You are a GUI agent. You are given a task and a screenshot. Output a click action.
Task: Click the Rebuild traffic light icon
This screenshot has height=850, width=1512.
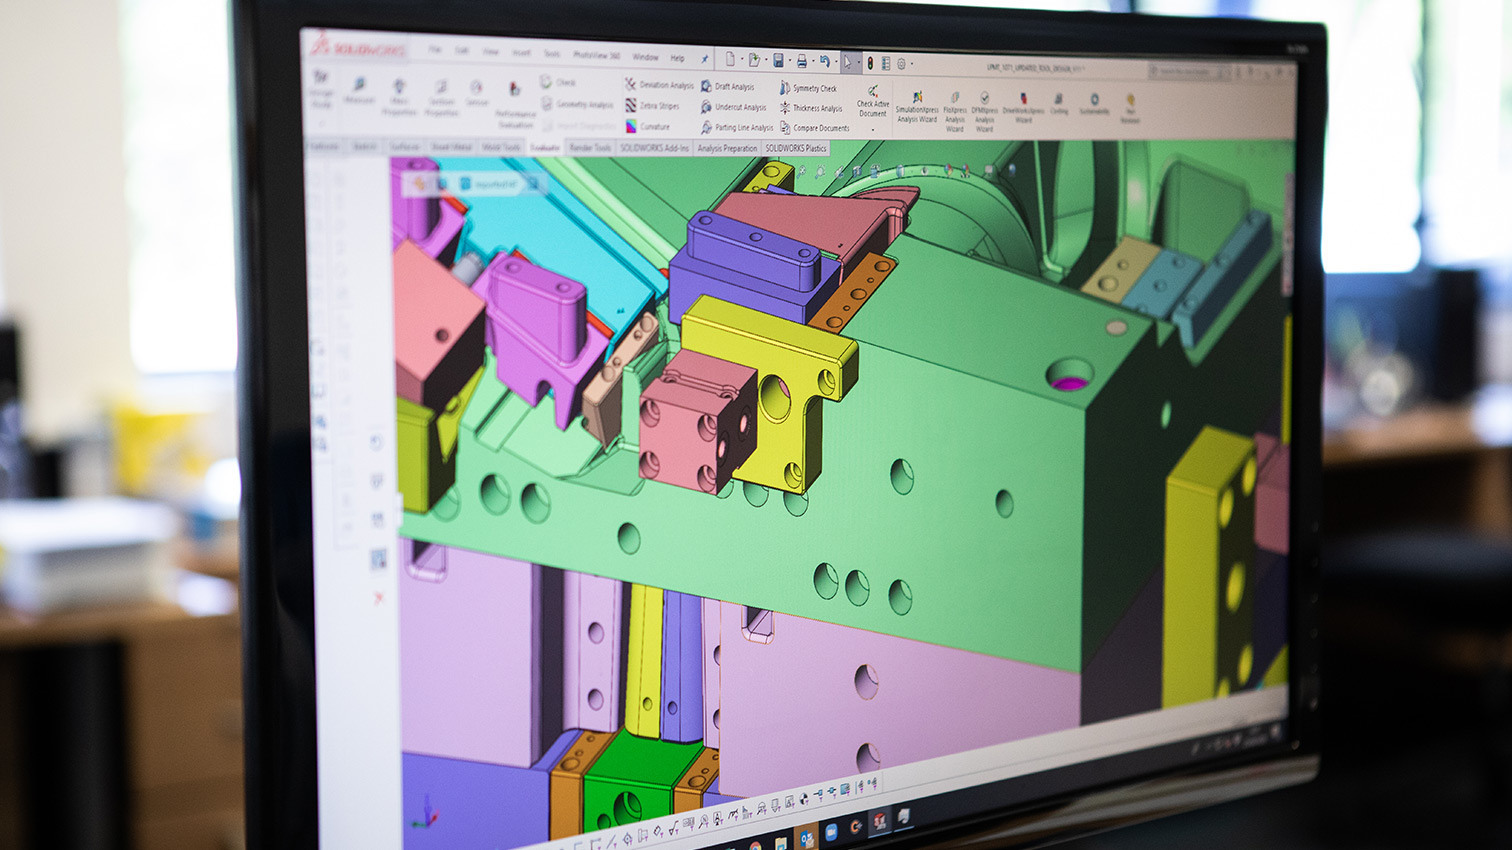tap(870, 63)
